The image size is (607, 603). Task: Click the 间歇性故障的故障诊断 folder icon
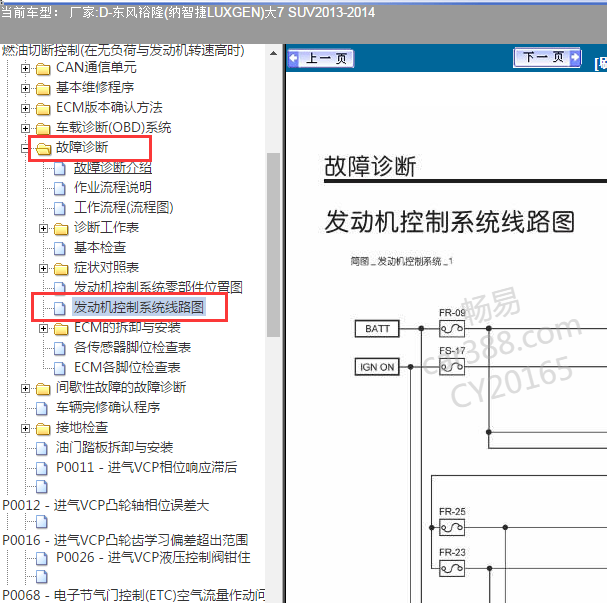pos(43,389)
